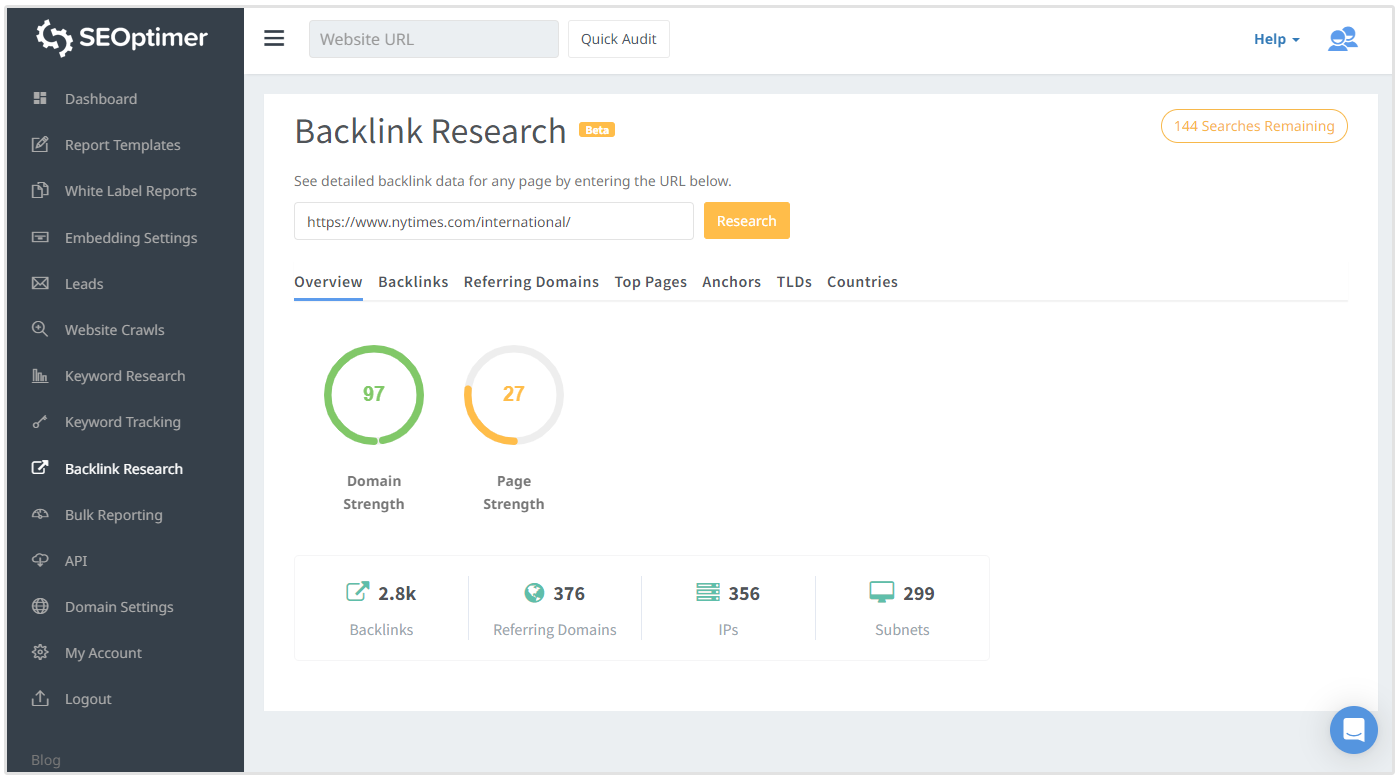The height and width of the screenshot is (780, 1400).
Task: Click the 144 Searches Remaining badge
Action: coord(1254,126)
